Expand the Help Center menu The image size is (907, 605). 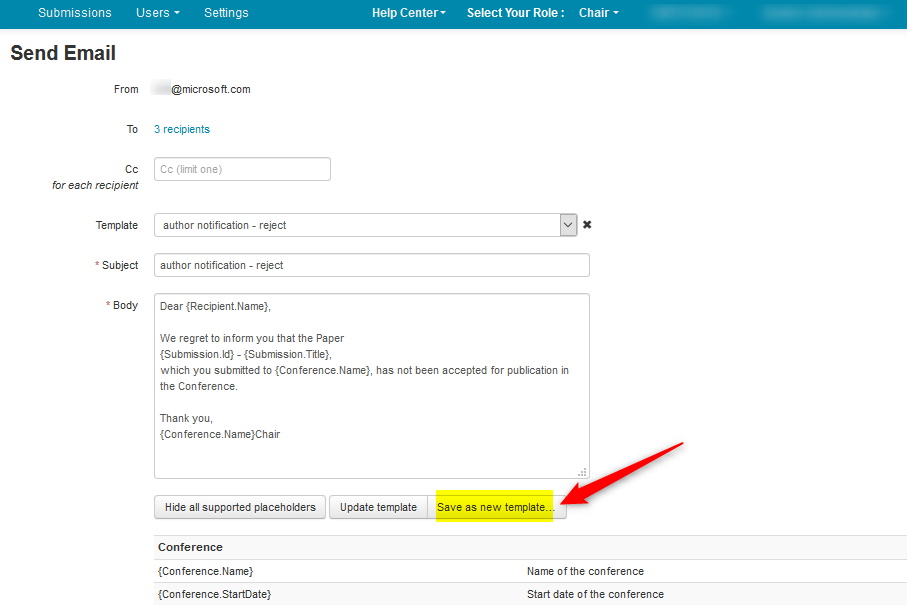click(x=408, y=13)
